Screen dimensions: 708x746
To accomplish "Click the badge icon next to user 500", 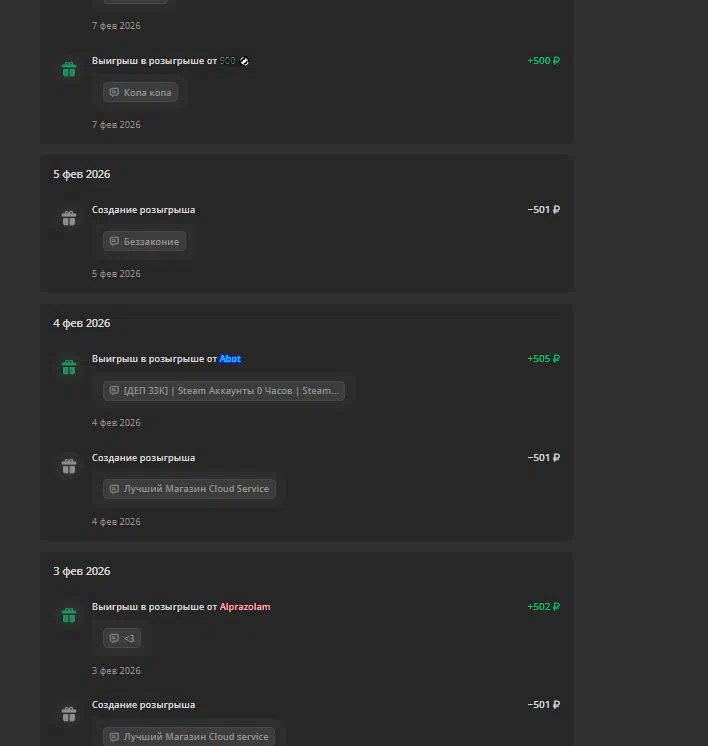I will tap(245, 61).
